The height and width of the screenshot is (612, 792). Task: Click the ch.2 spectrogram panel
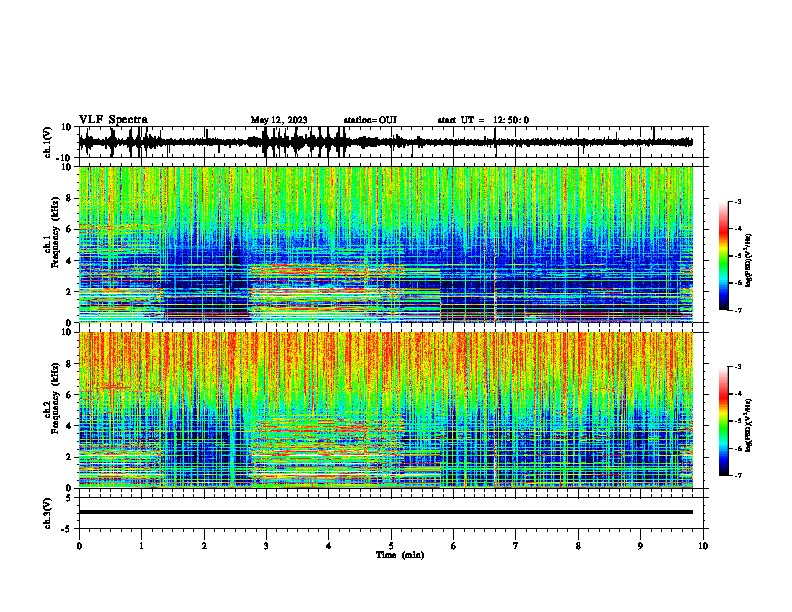(x=393, y=410)
